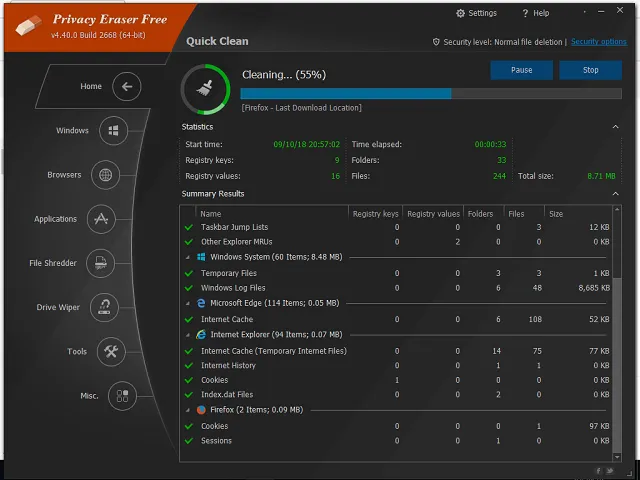Pause the cleaning process

[x=521, y=70]
